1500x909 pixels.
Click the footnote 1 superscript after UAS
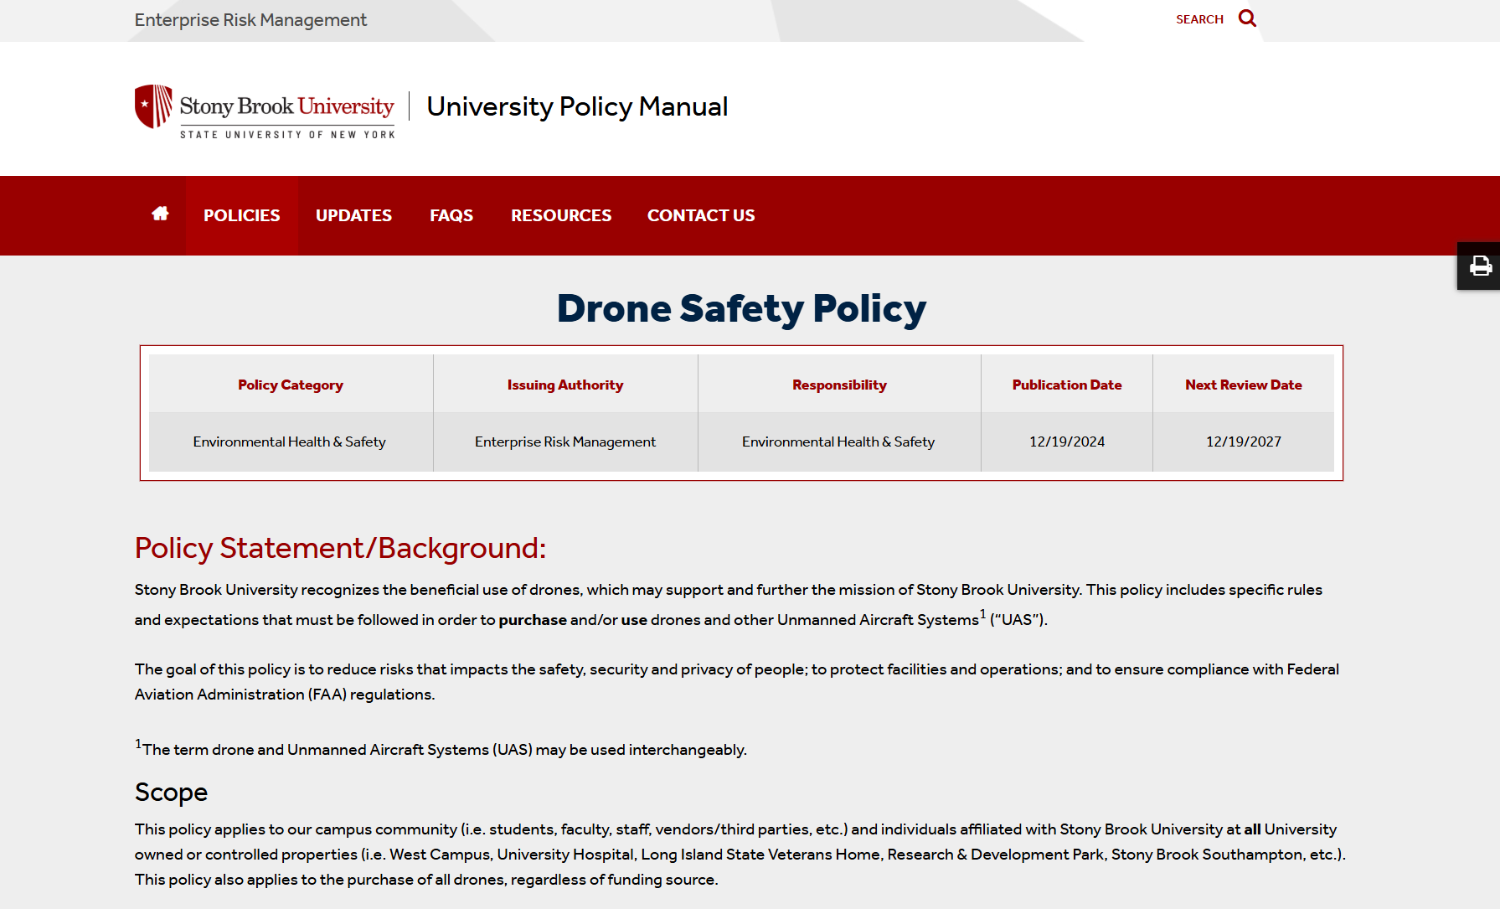(x=983, y=612)
